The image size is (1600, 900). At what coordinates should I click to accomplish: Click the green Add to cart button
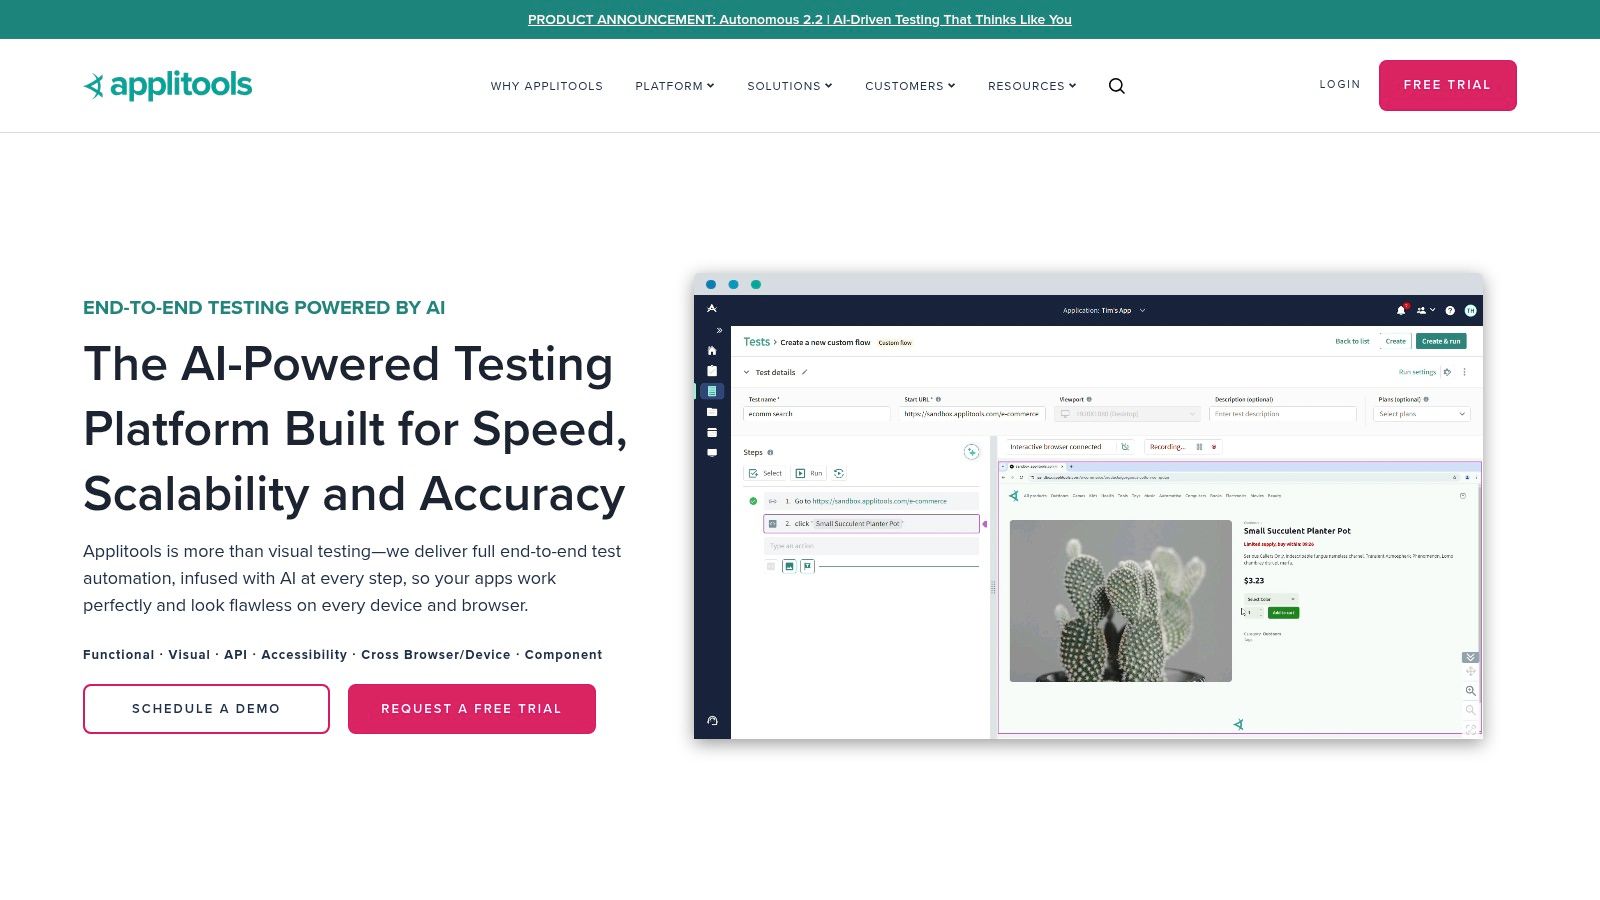[1284, 613]
